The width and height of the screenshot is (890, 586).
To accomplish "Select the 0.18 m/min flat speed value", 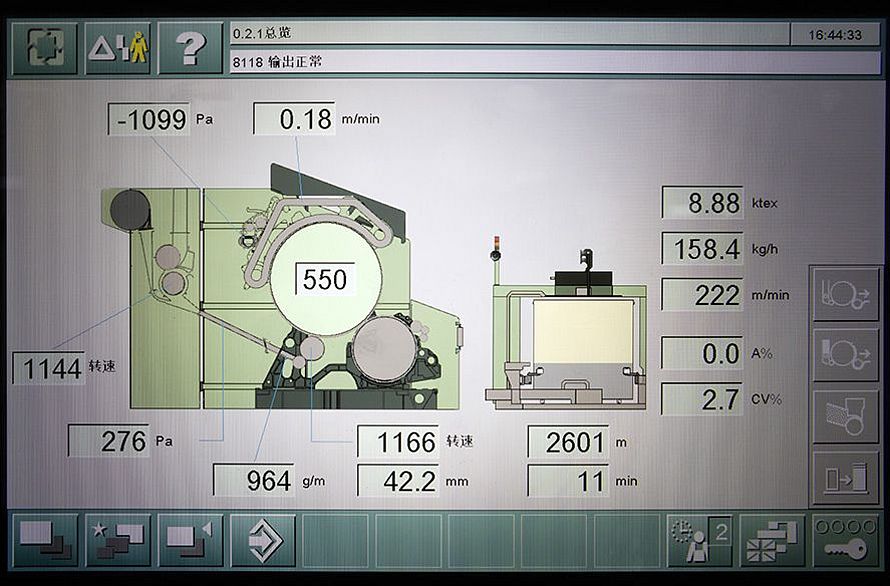I will (x=294, y=119).
